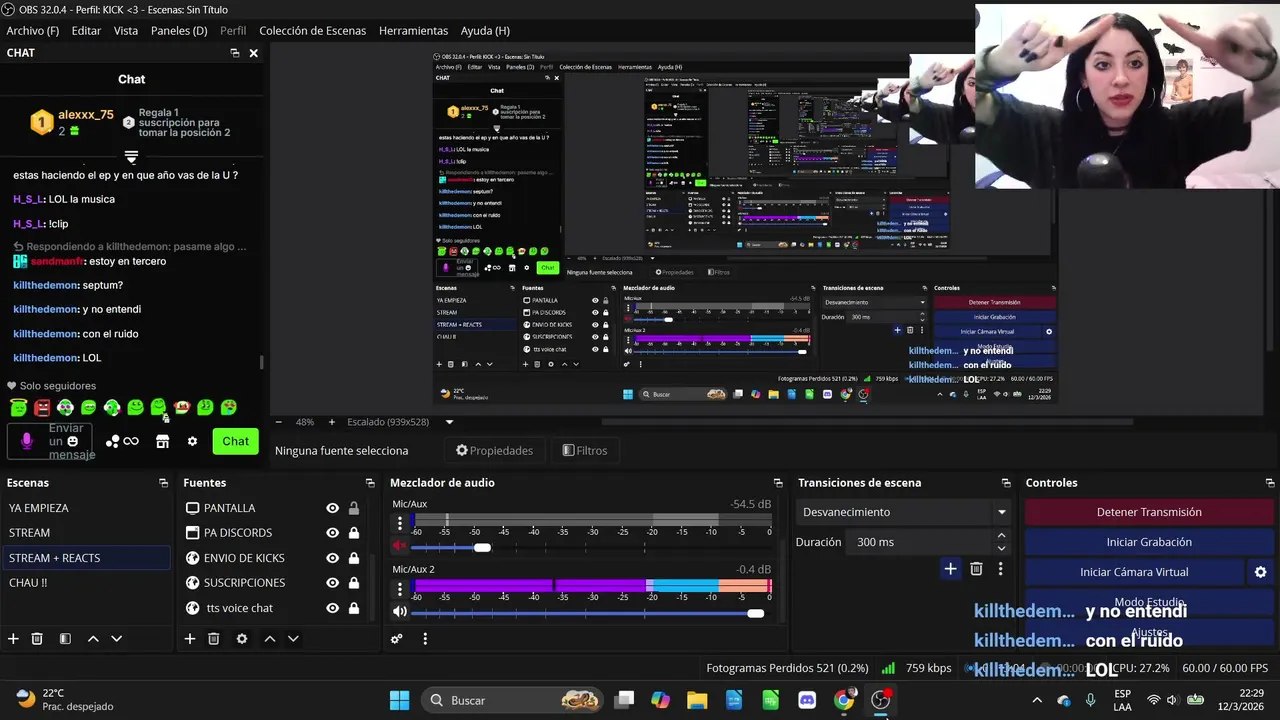Open Colección de Escenas menu
Screen dimensions: 1280x720
pyautogui.click(x=312, y=31)
